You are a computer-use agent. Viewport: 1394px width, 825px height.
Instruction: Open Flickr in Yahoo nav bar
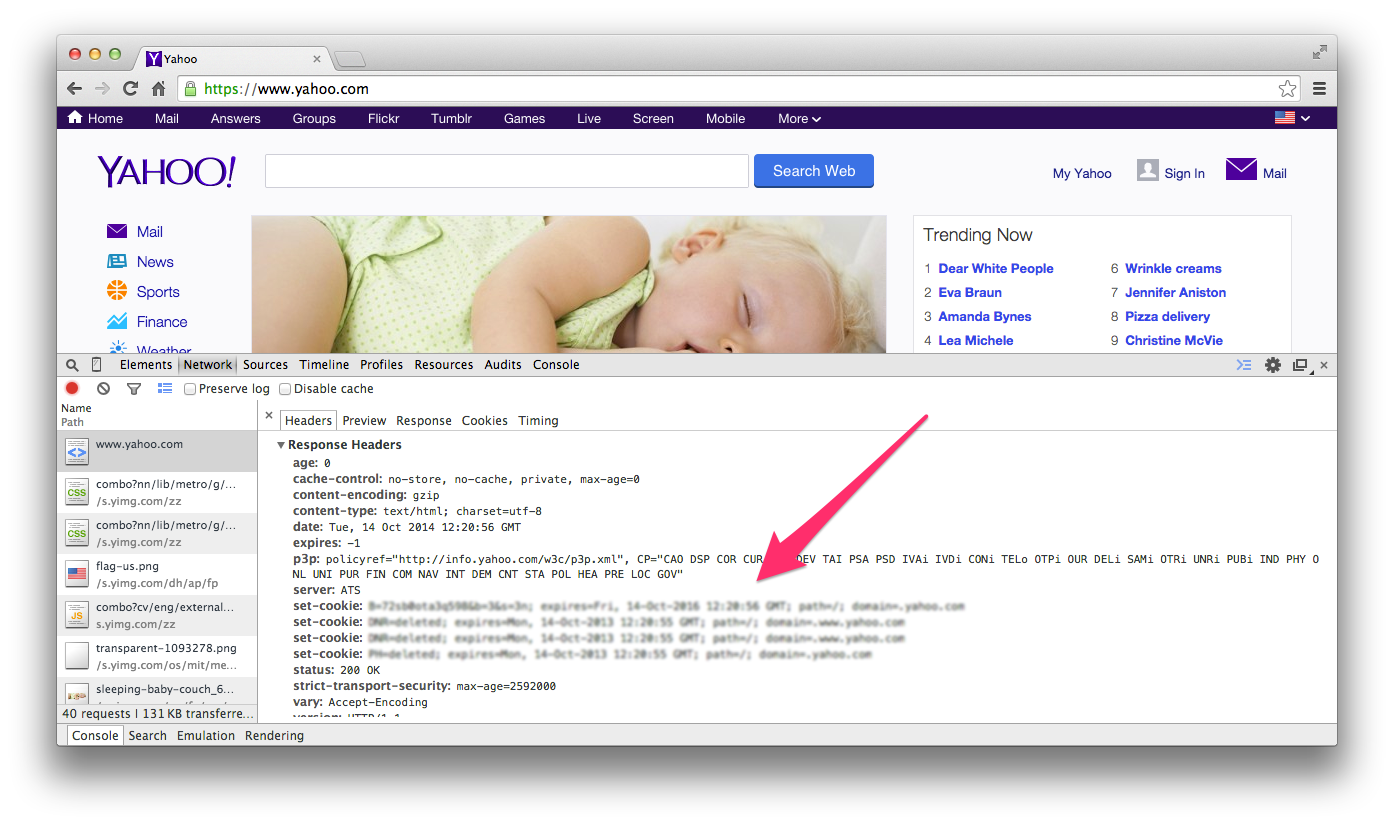[x=383, y=118]
